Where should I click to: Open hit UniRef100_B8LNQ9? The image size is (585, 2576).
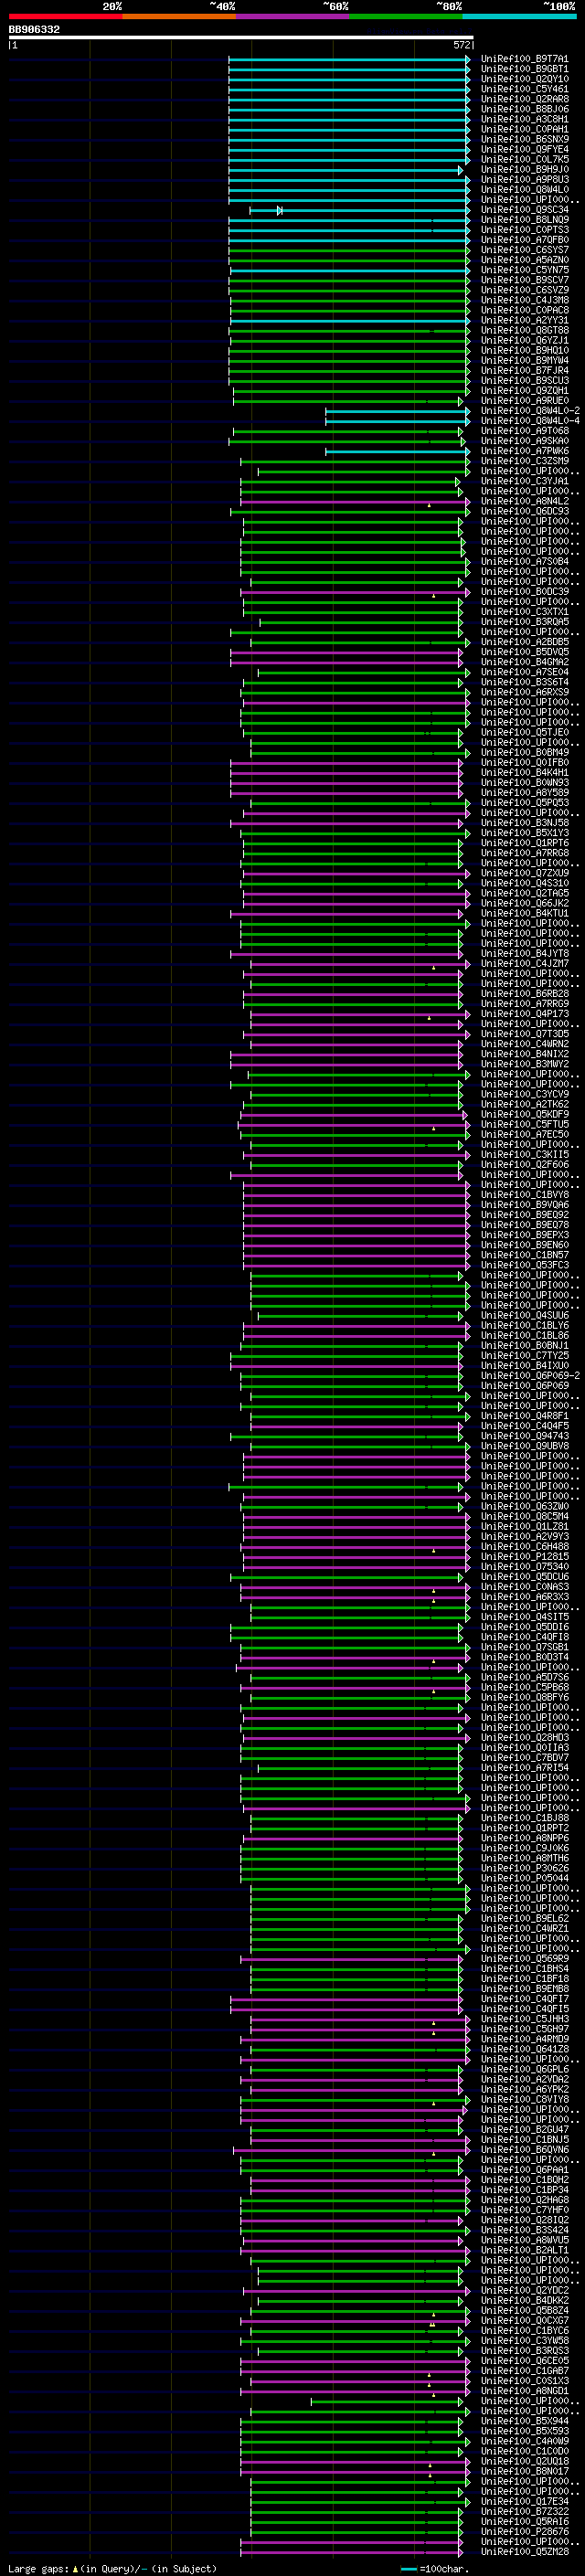click(524, 220)
